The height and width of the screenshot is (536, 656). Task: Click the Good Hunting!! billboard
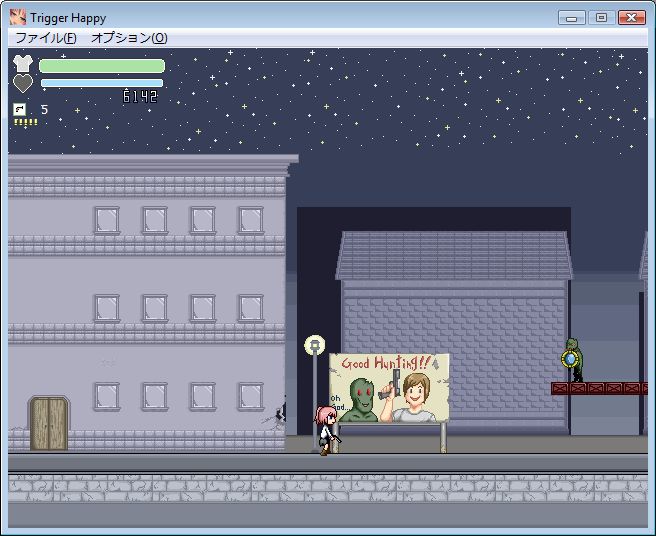(390, 387)
